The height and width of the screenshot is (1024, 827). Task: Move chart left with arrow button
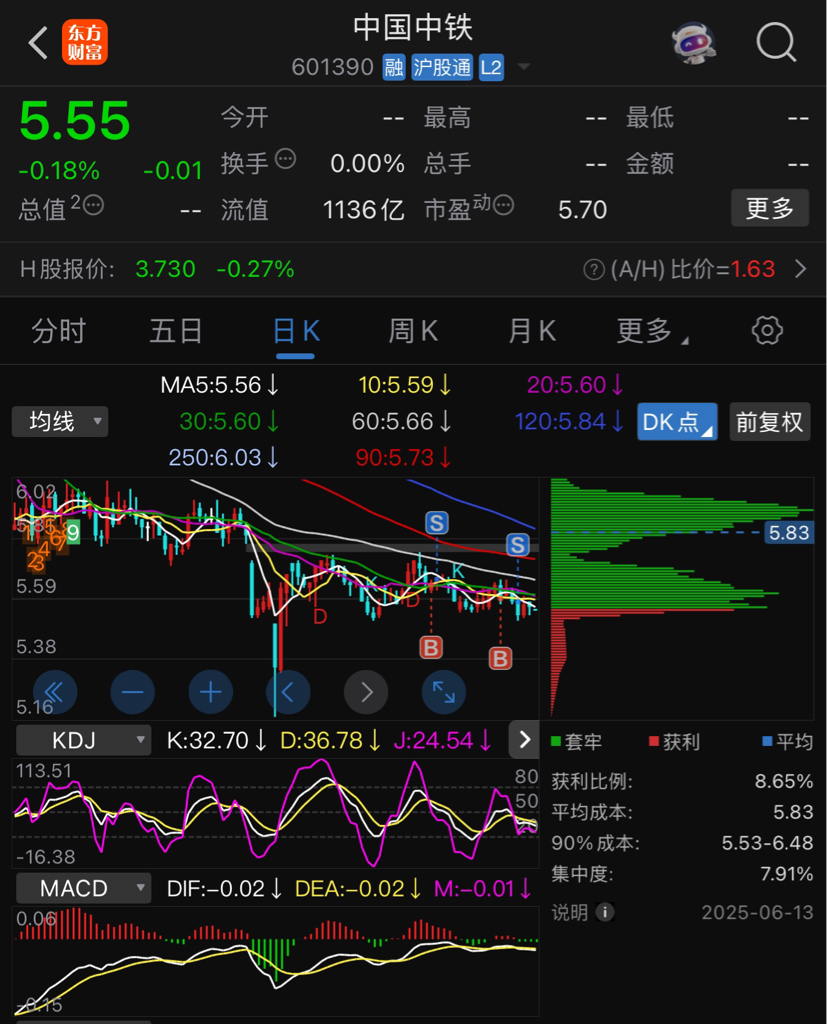click(288, 692)
